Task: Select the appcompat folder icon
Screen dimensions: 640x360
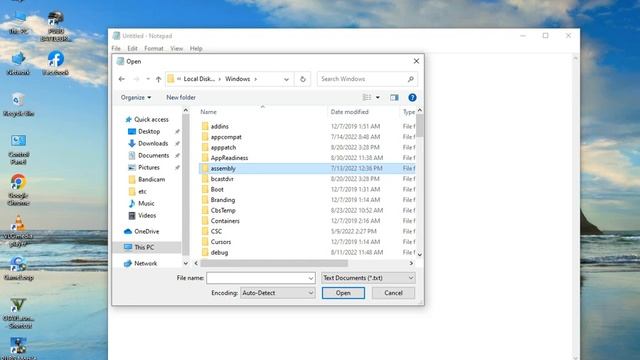Action: coord(205,137)
